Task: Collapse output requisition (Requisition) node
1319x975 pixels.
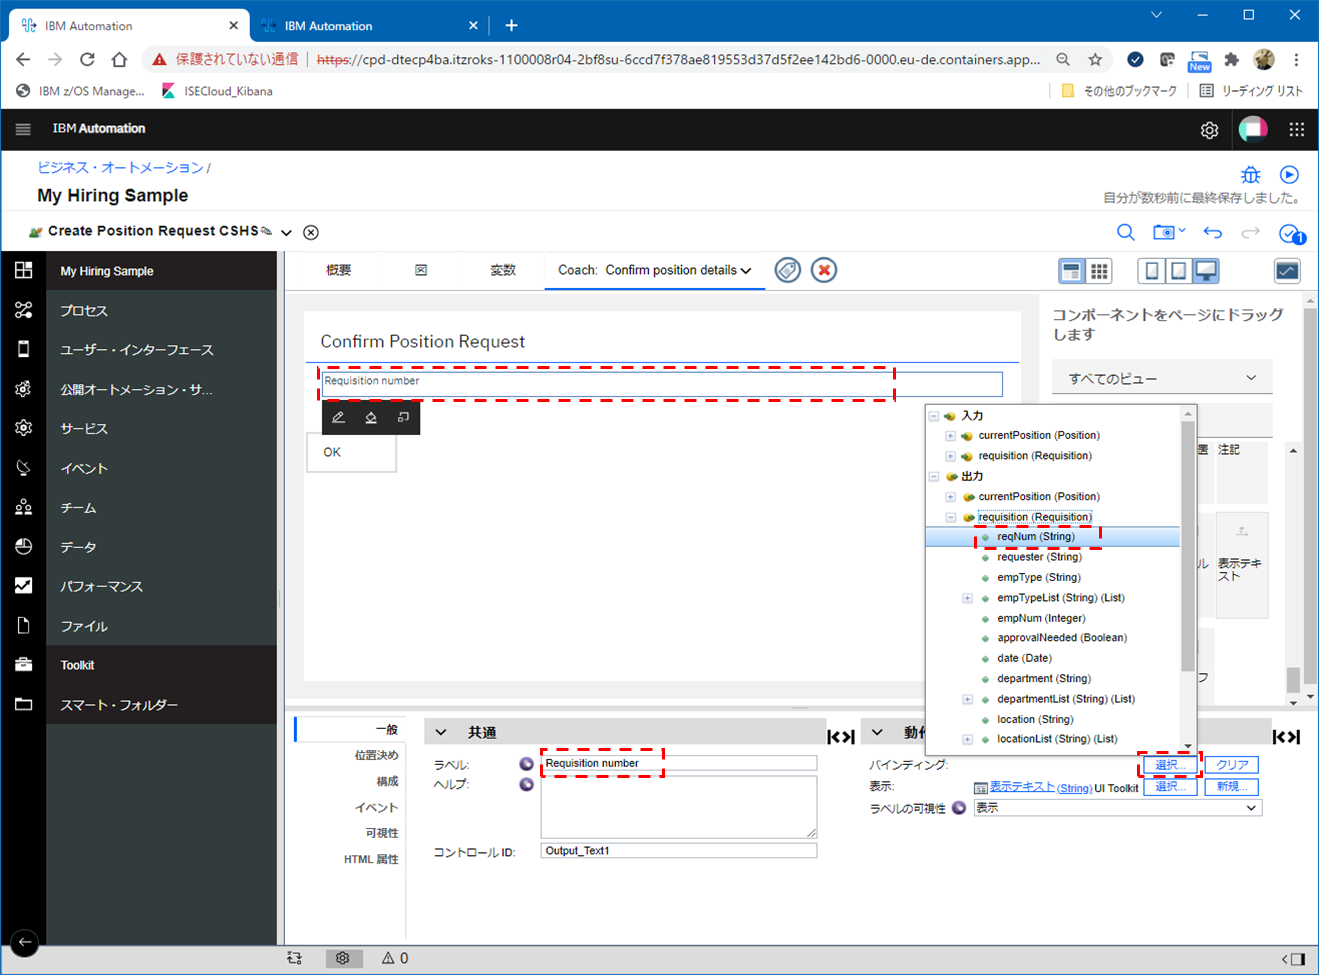Action: (950, 518)
